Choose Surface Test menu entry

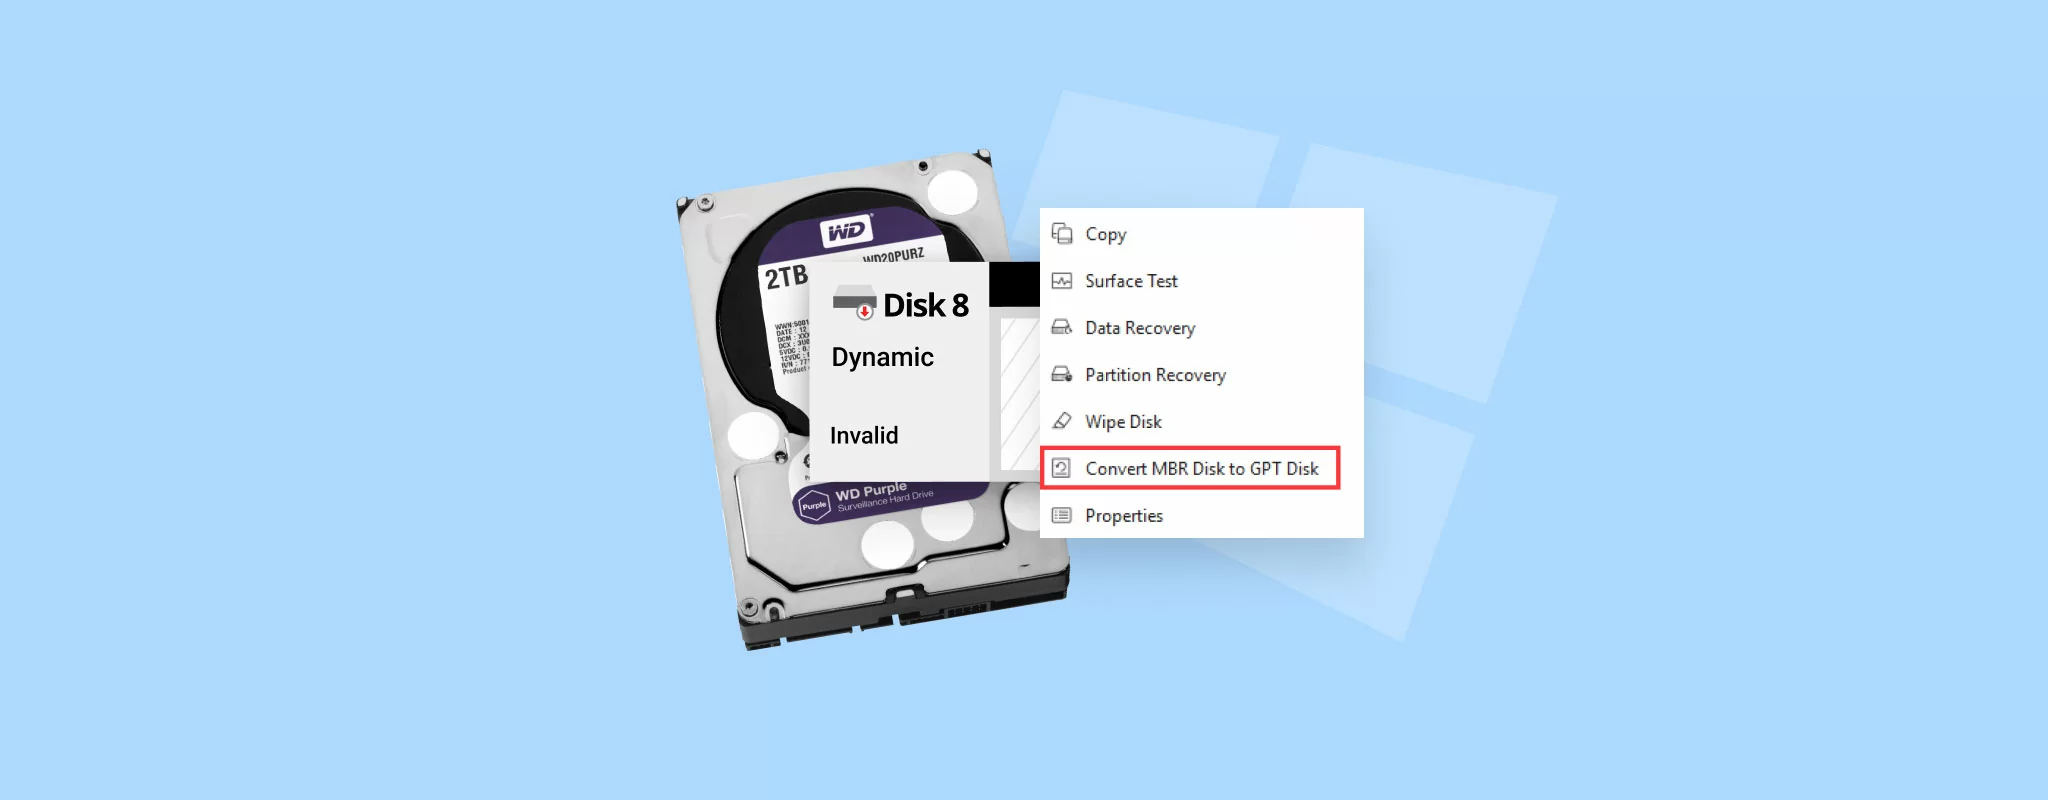[1202, 281]
